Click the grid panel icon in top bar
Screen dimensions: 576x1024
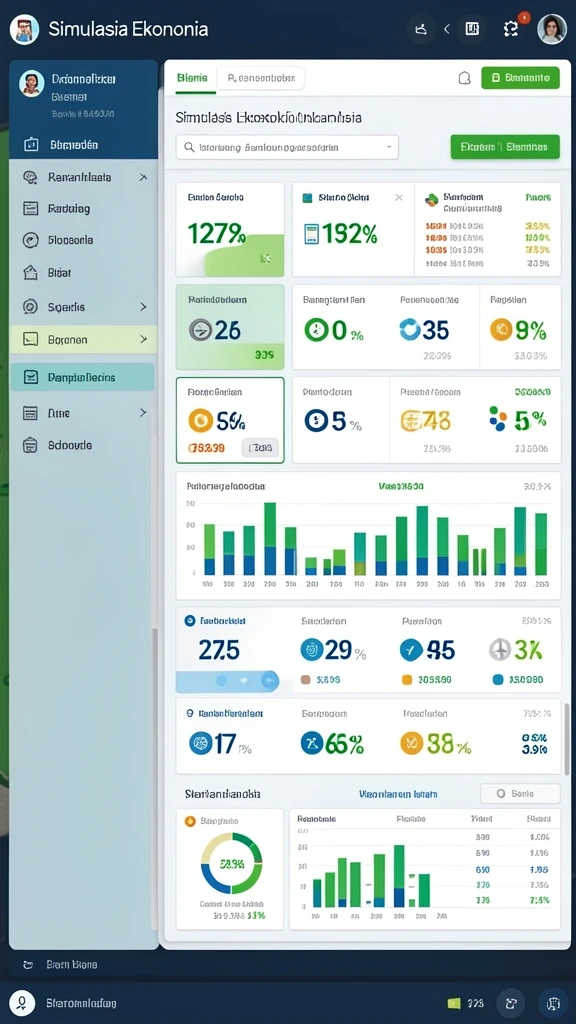pos(472,29)
